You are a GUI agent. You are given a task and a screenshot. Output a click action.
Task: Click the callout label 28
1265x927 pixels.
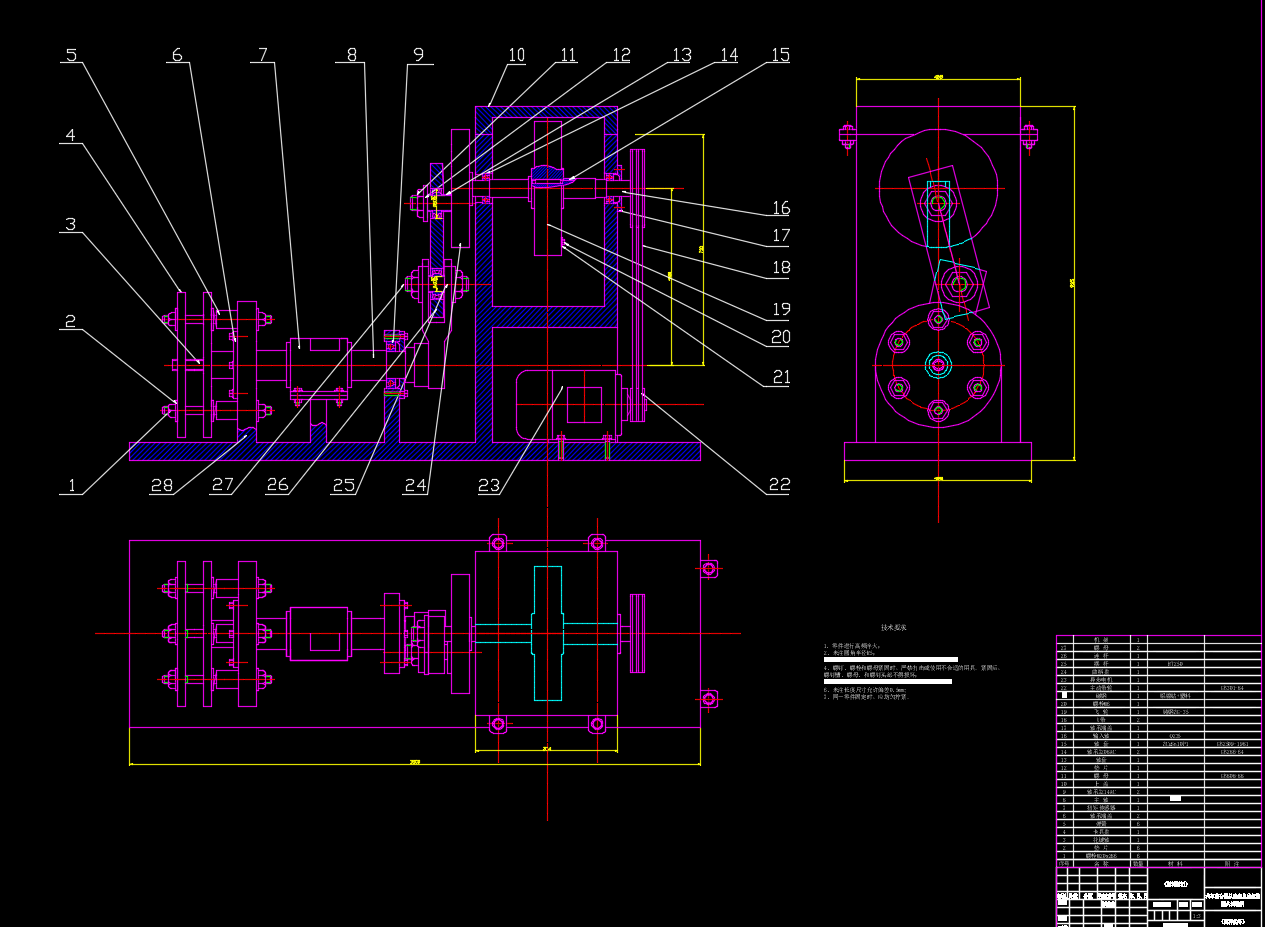162,485
